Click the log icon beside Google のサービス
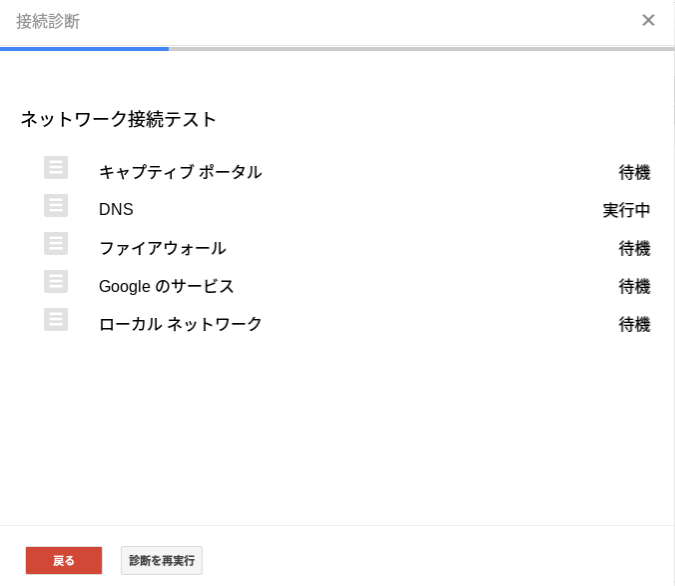The height and width of the screenshot is (586, 675). point(56,281)
